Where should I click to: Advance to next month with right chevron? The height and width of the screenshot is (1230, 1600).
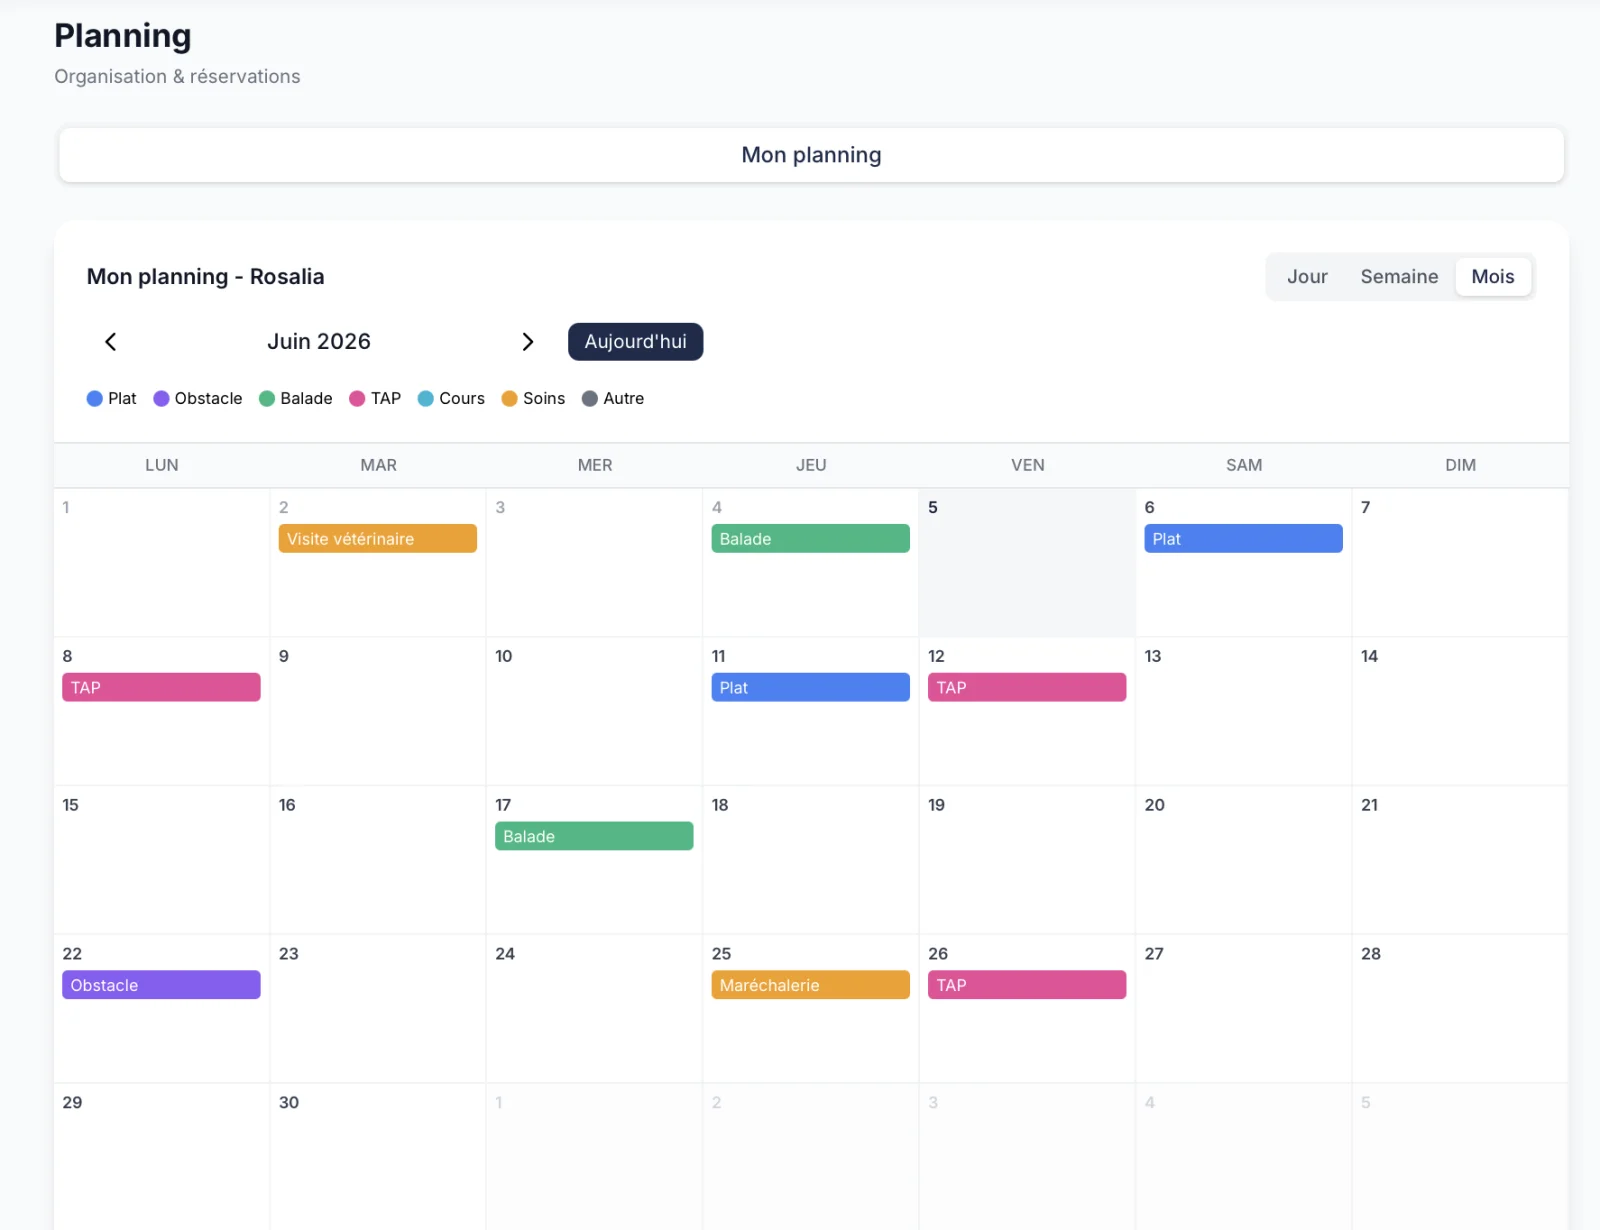click(528, 342)
